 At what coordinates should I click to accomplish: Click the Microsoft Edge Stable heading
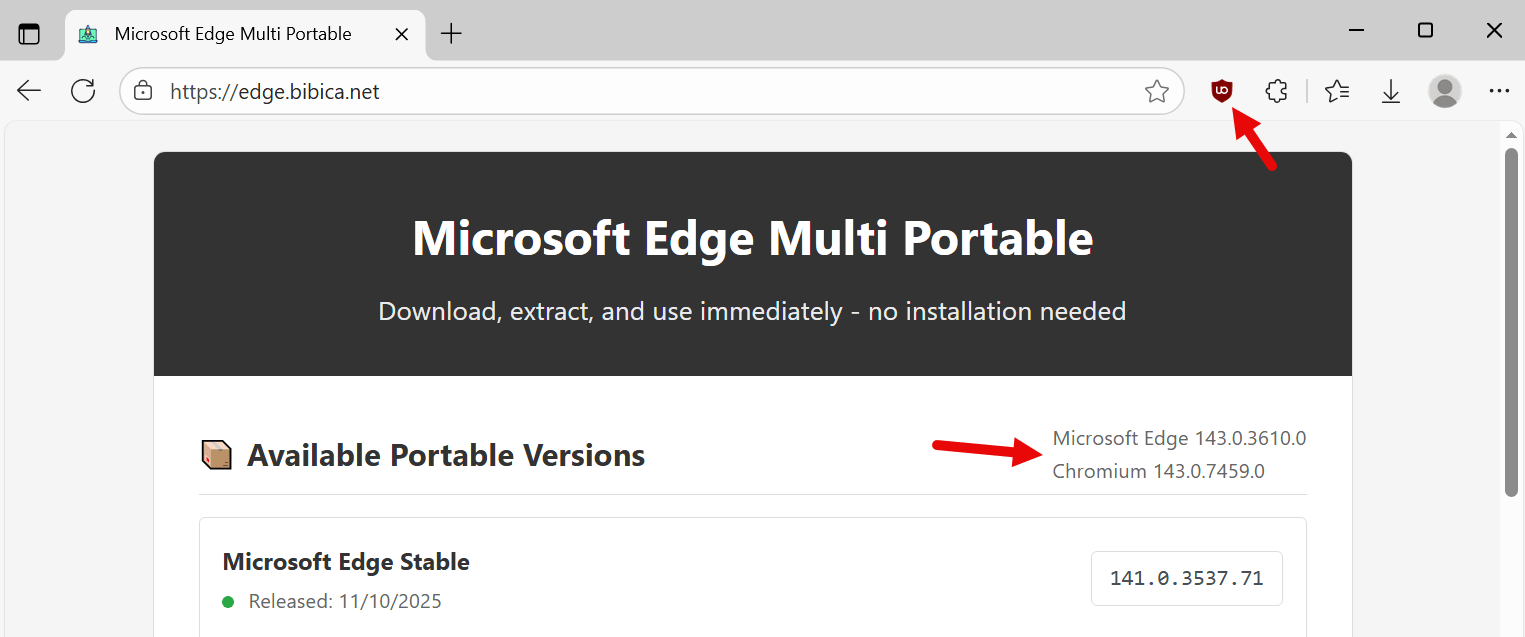click(346, 562)
